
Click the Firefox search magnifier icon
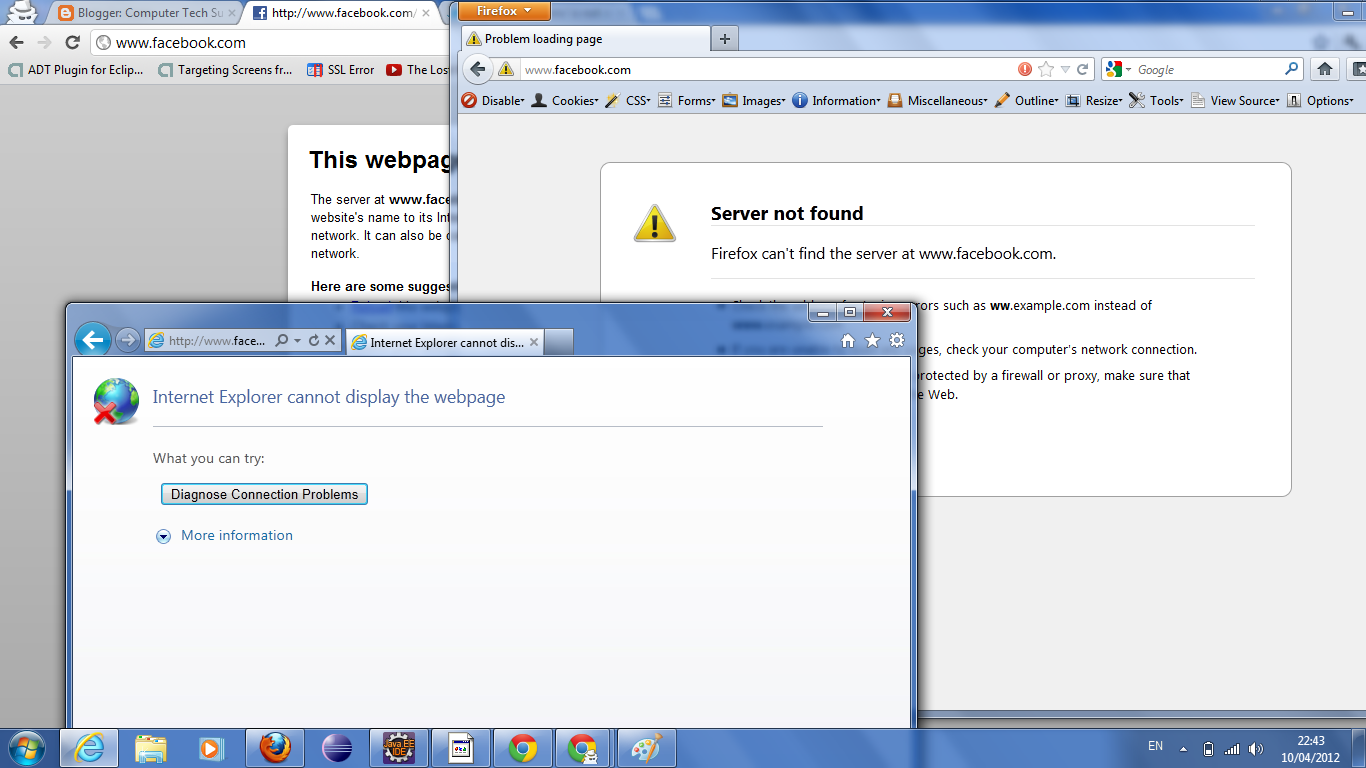(x=1291, y=69)
